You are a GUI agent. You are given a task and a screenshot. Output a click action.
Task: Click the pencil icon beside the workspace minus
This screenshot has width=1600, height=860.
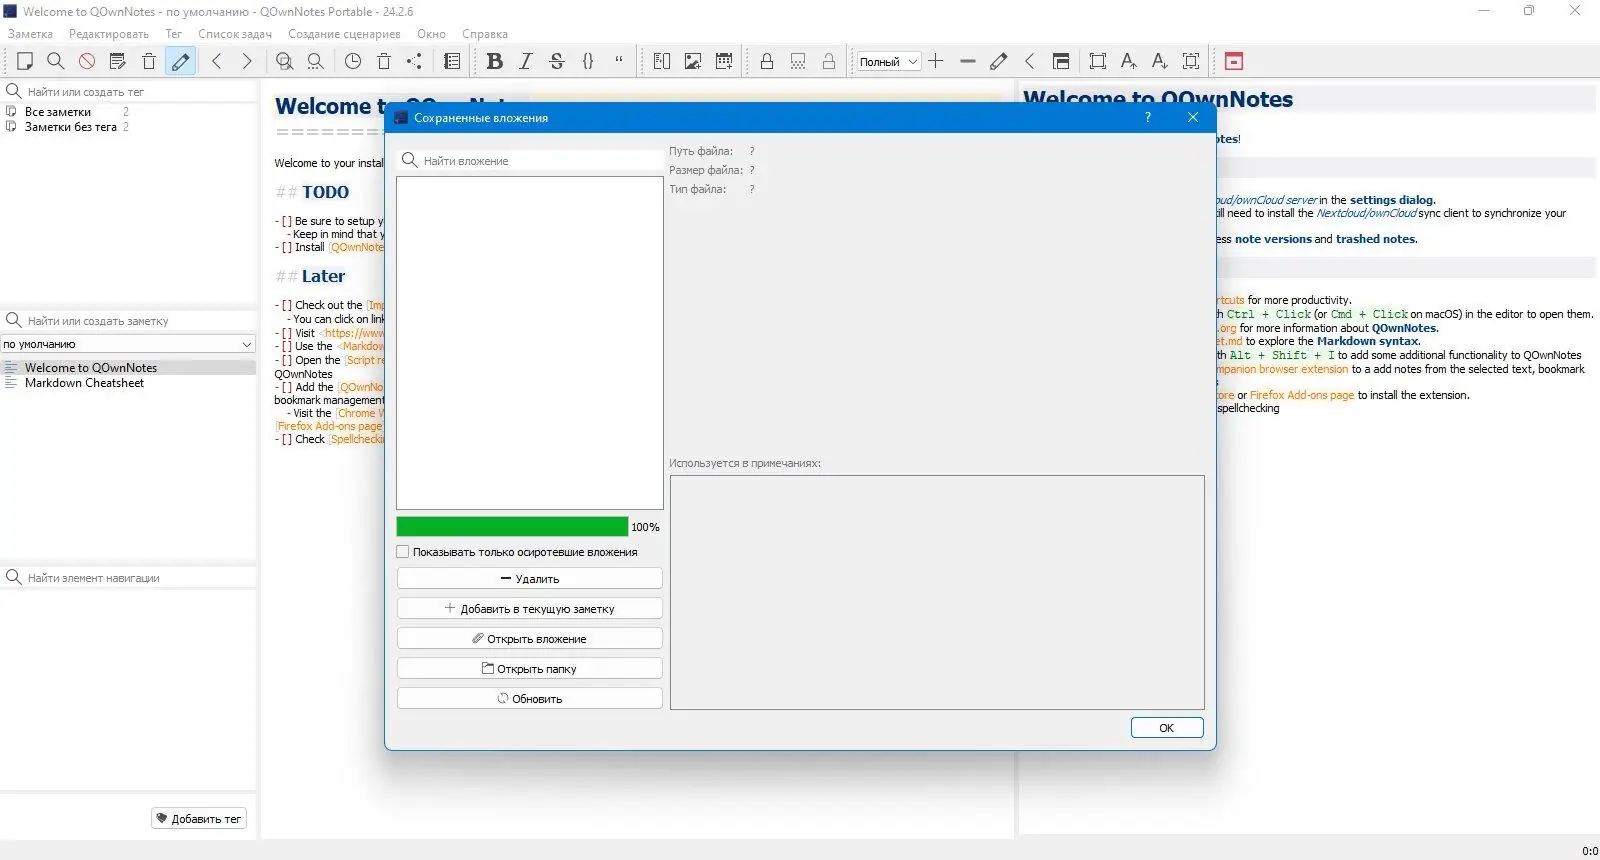(x=998, y=61)
